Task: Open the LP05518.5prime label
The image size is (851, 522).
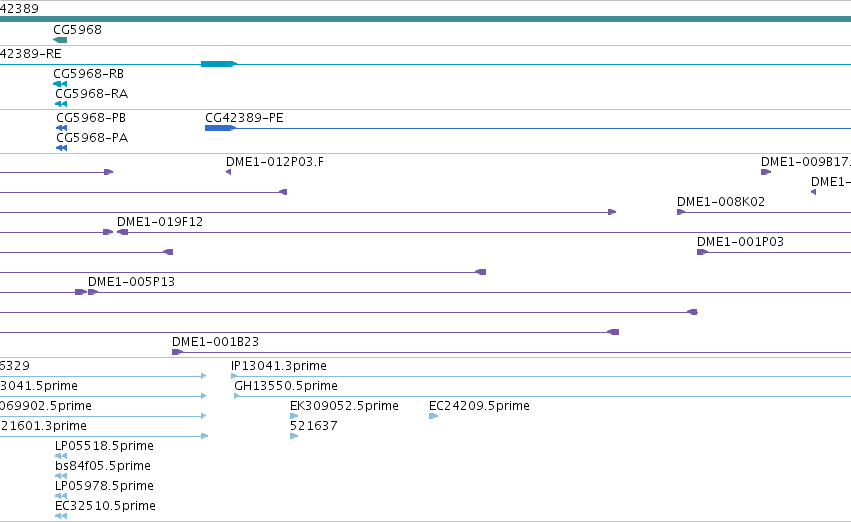Action: tap(104, 446)
